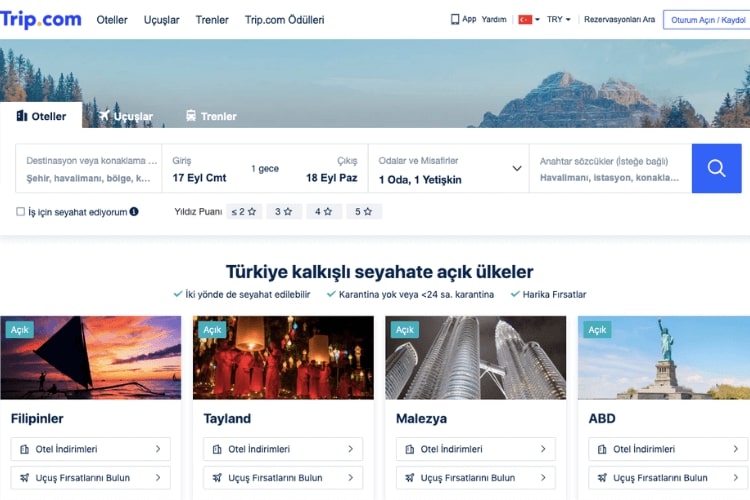This screenshot has height=500, width=750.
Task: Click the Malezya country heading
Action: click(421, 419)
